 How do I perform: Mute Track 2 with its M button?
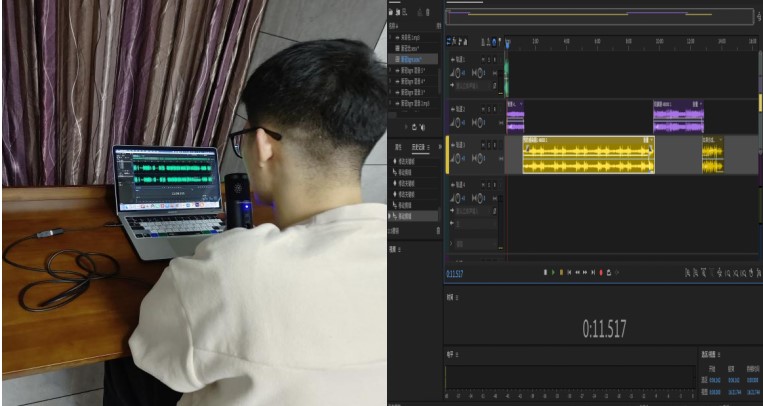click(483, 109)
